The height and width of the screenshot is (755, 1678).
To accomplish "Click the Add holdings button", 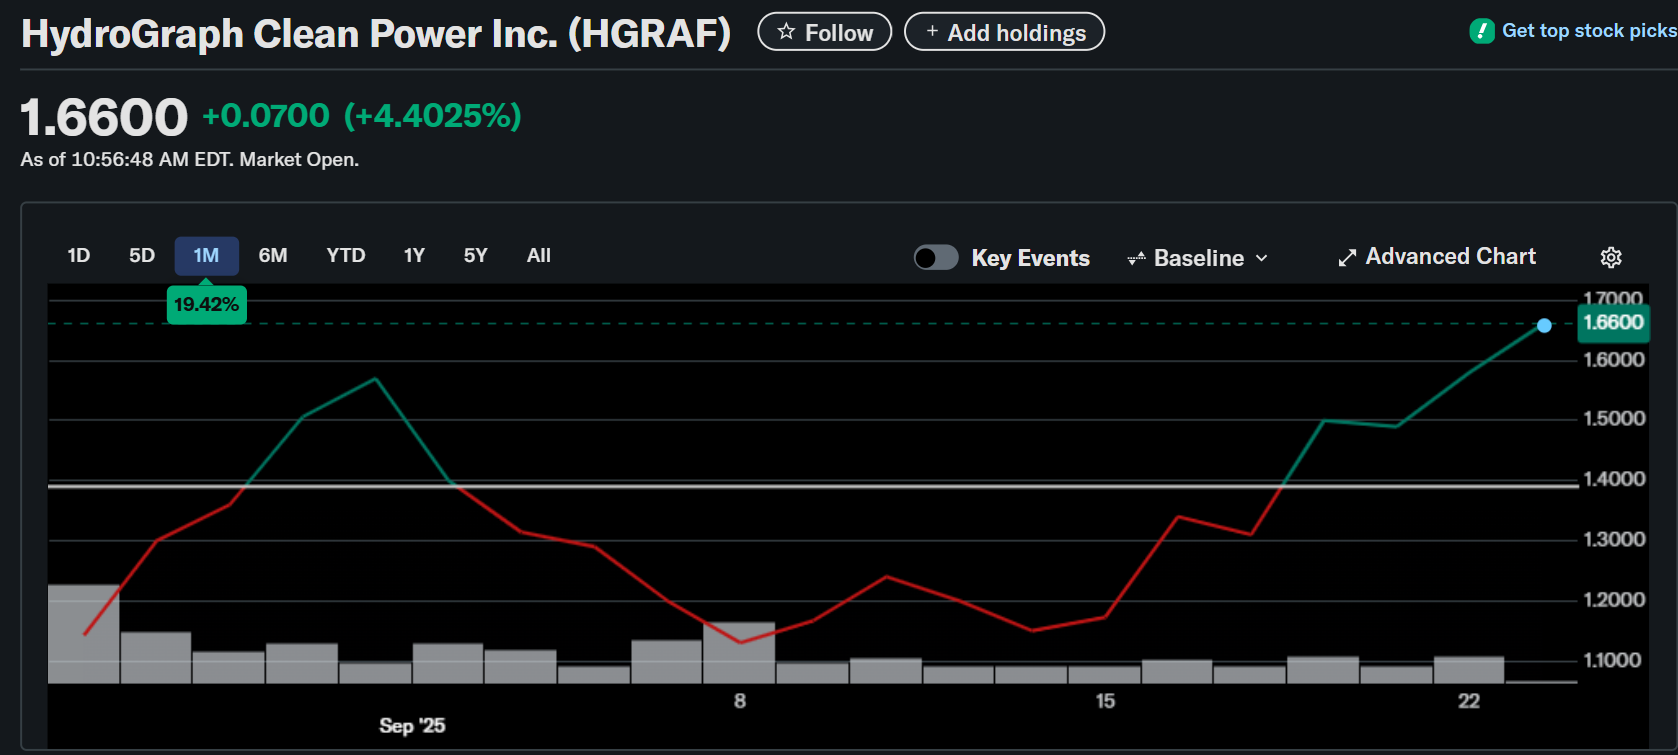I will (1004, 32).
